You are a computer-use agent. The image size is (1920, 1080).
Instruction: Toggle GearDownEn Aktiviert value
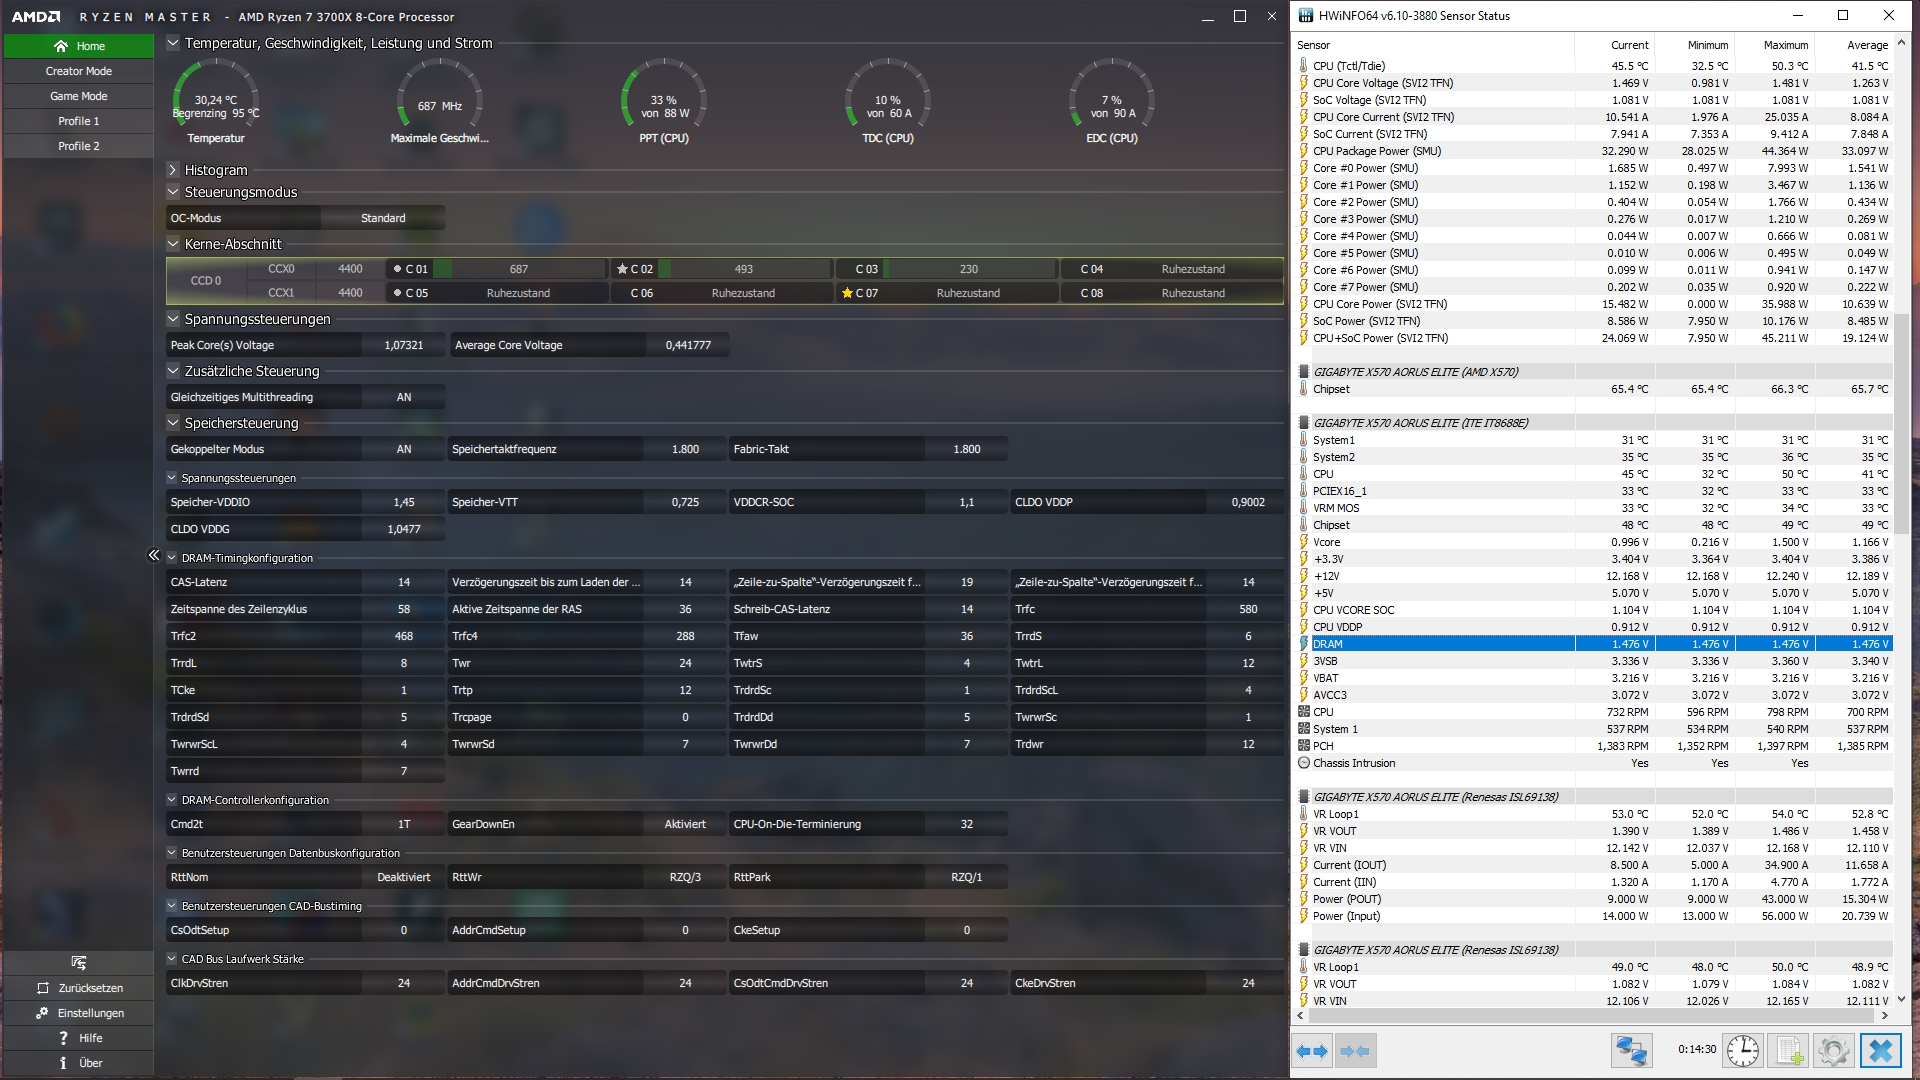pos(684,824)
